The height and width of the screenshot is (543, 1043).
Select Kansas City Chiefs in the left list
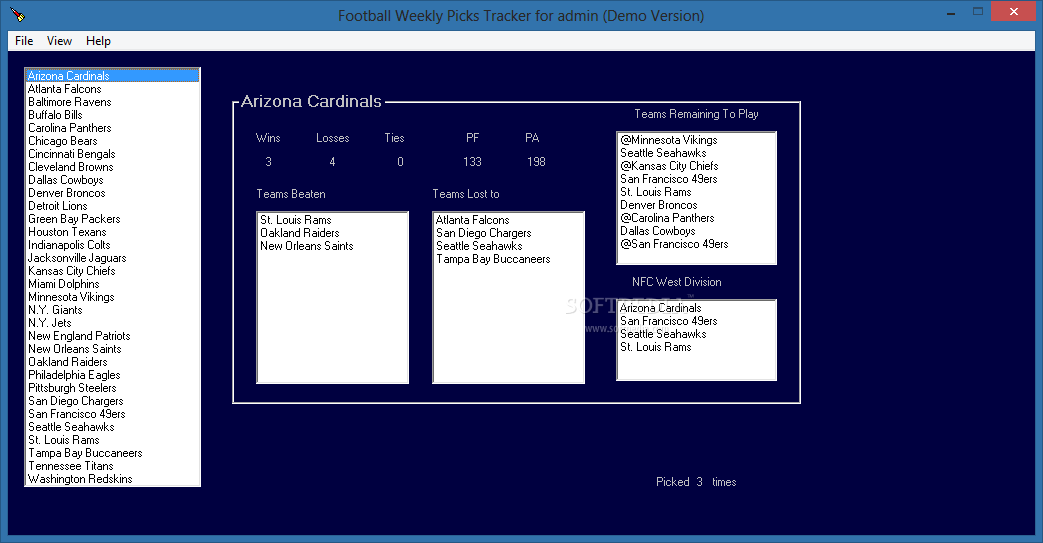point(112,270)
